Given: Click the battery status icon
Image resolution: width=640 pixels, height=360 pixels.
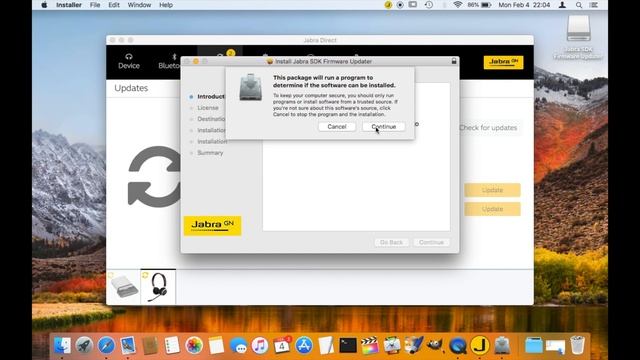Looking at the screenshot, I should coord(486,5).
